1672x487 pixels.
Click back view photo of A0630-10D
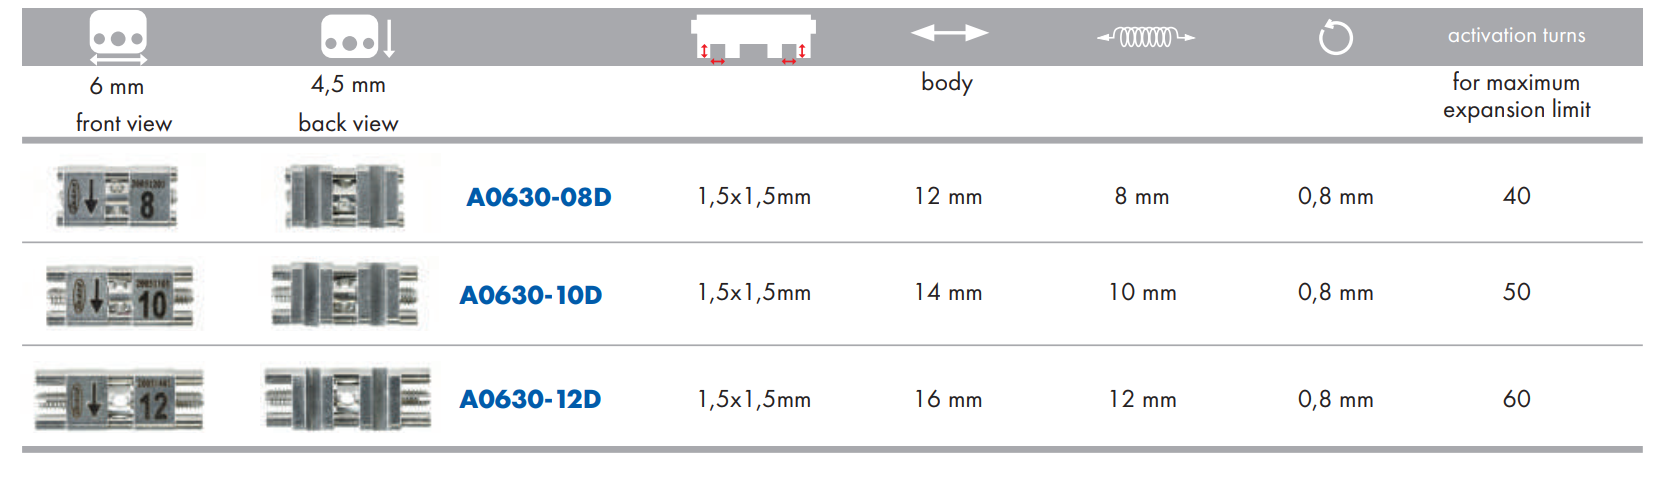pos(346,294)
